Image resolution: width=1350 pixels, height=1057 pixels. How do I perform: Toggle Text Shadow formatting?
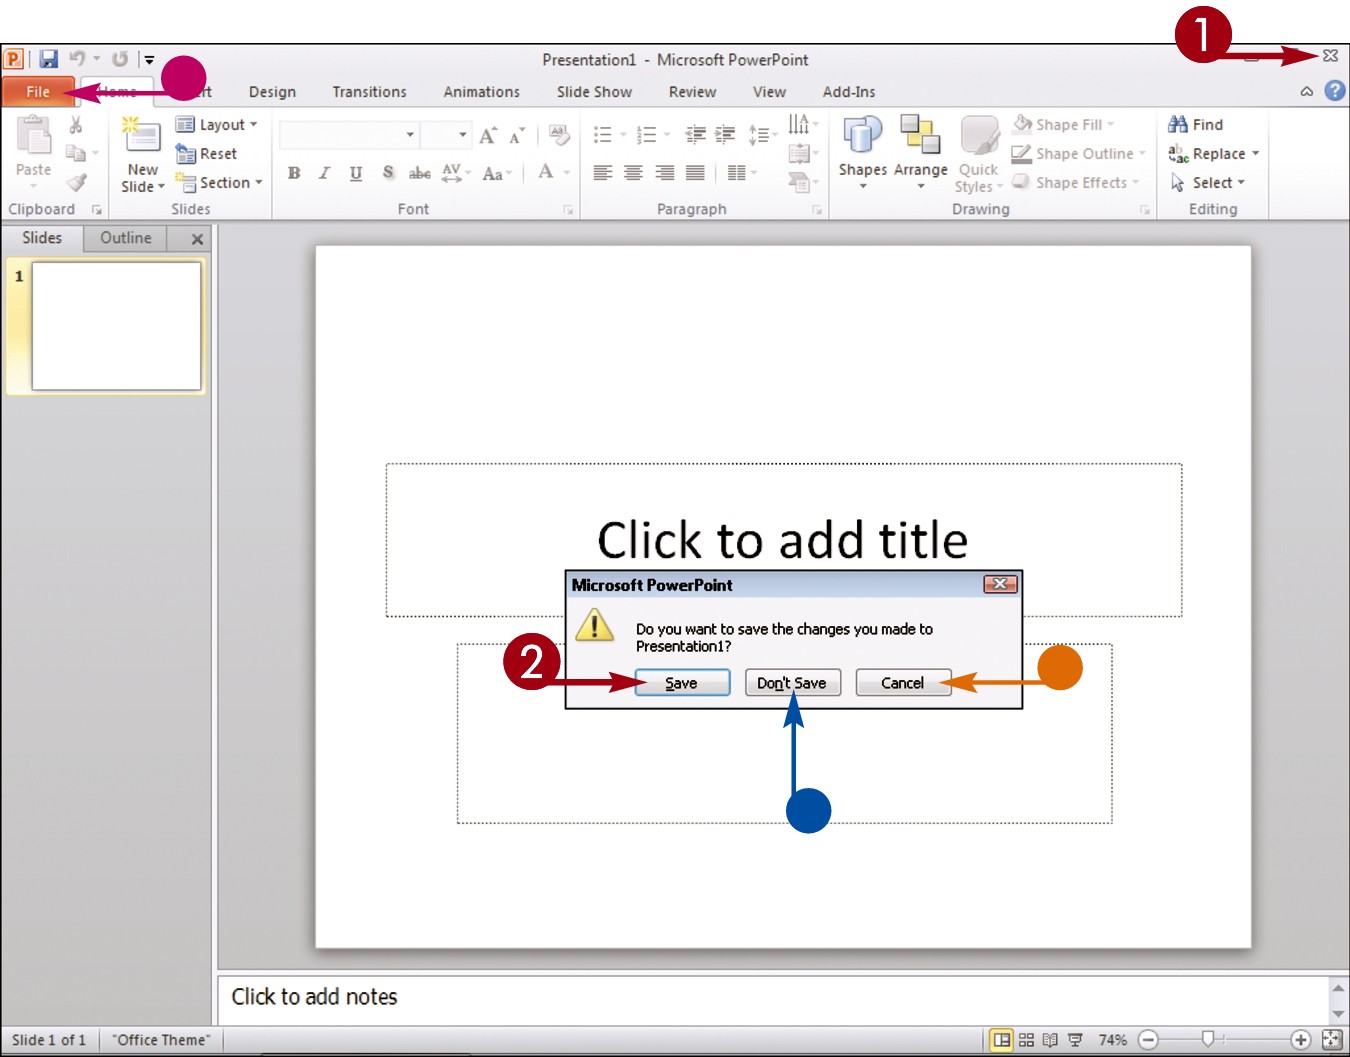click(388, 173)
